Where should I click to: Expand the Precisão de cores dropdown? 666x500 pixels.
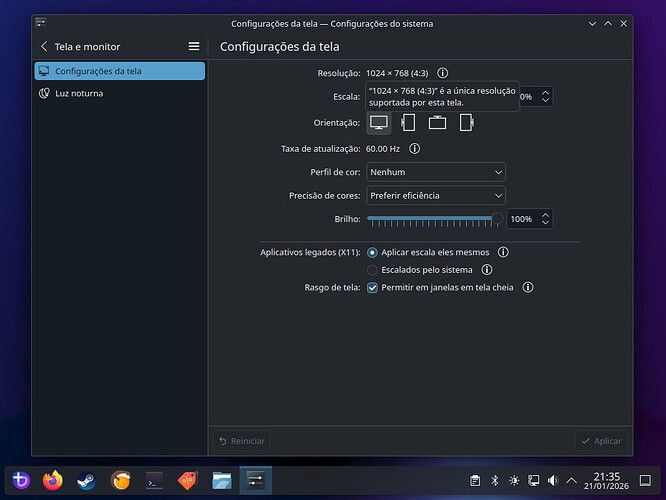(x=435, y=195)
